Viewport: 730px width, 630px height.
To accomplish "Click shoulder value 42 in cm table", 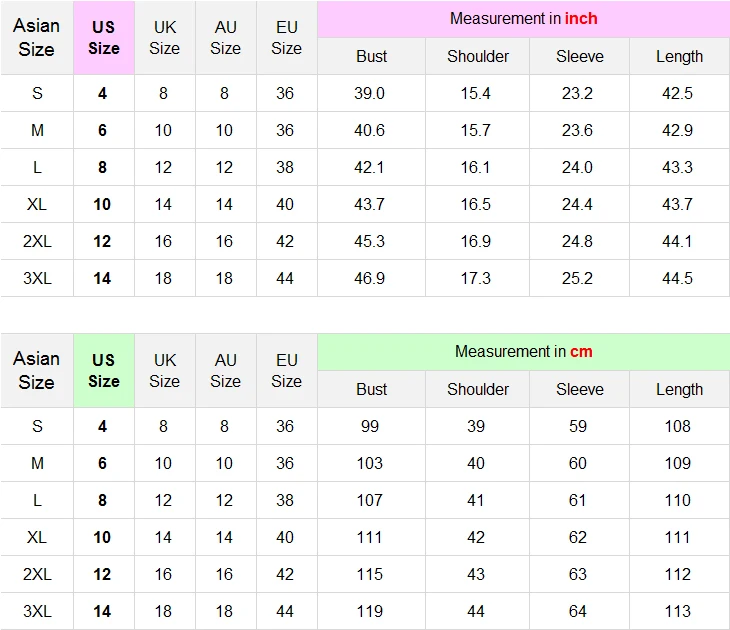I will 476,537.
